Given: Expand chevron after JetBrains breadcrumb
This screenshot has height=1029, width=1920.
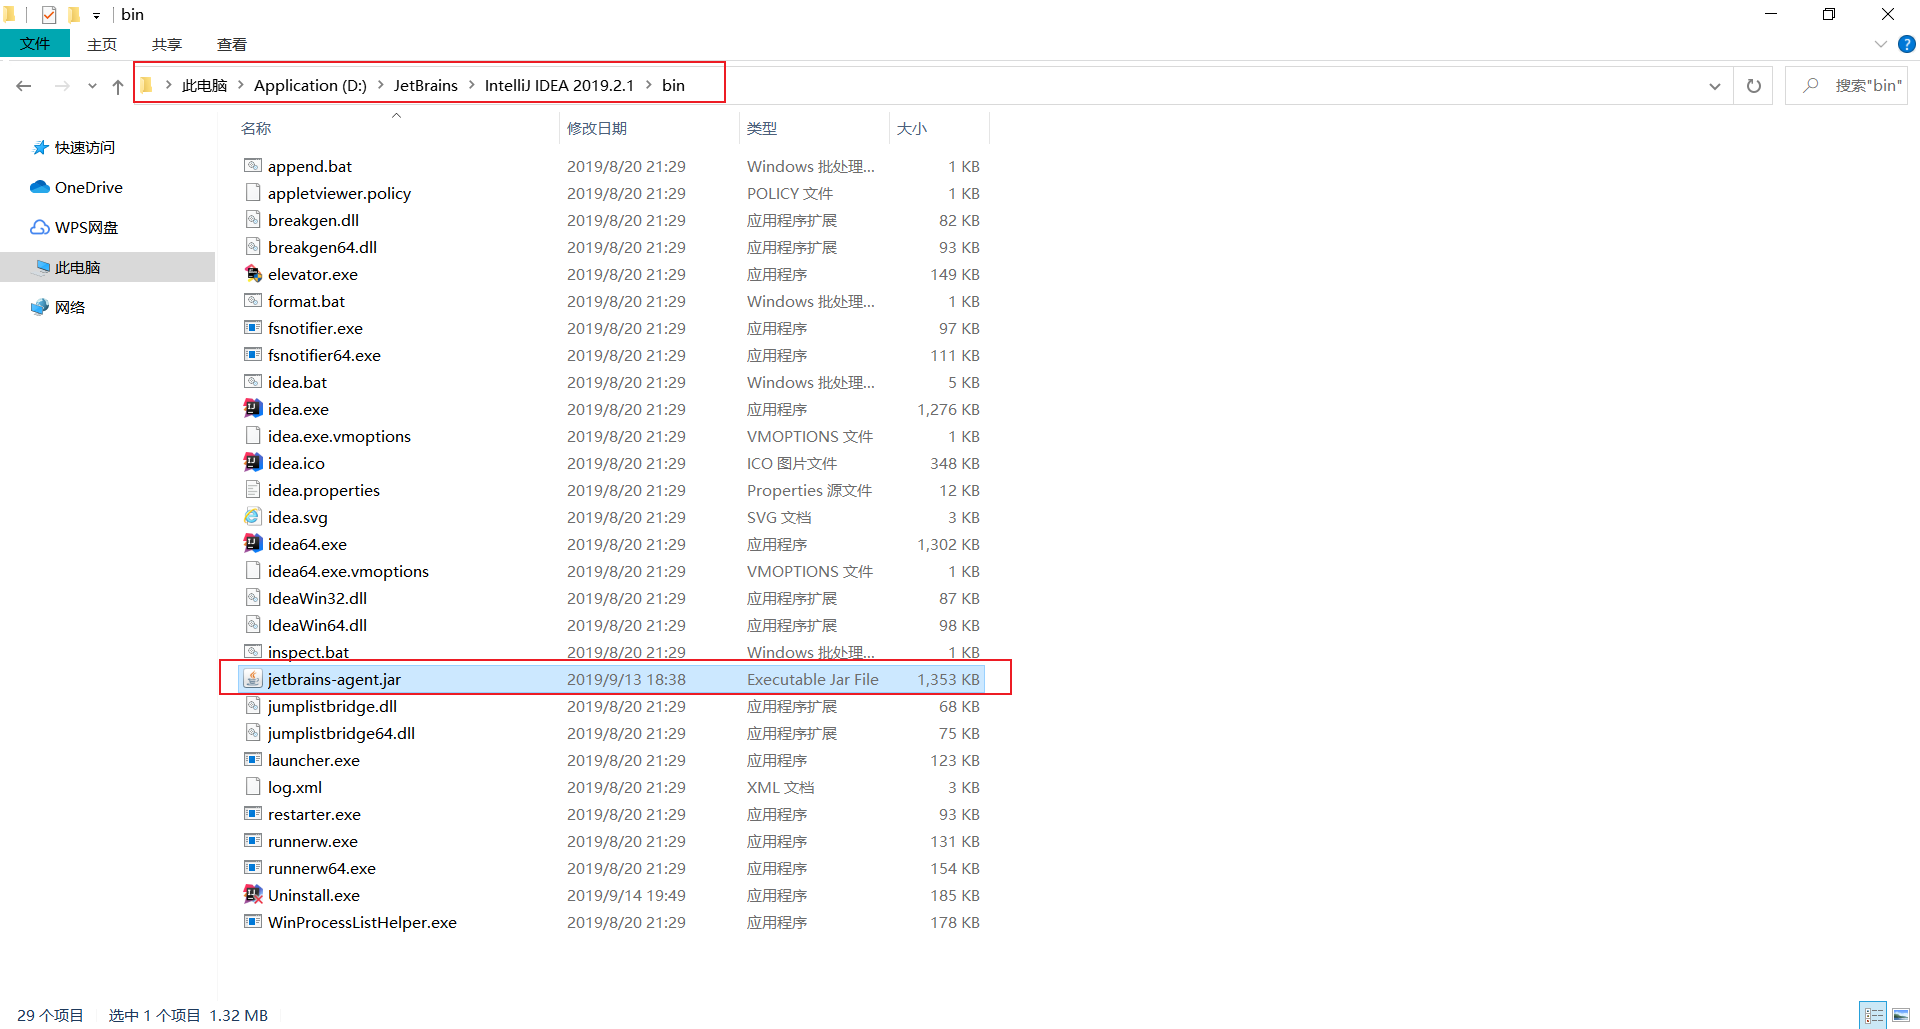Looking at the screenshot, I should [x=471, y=85].
